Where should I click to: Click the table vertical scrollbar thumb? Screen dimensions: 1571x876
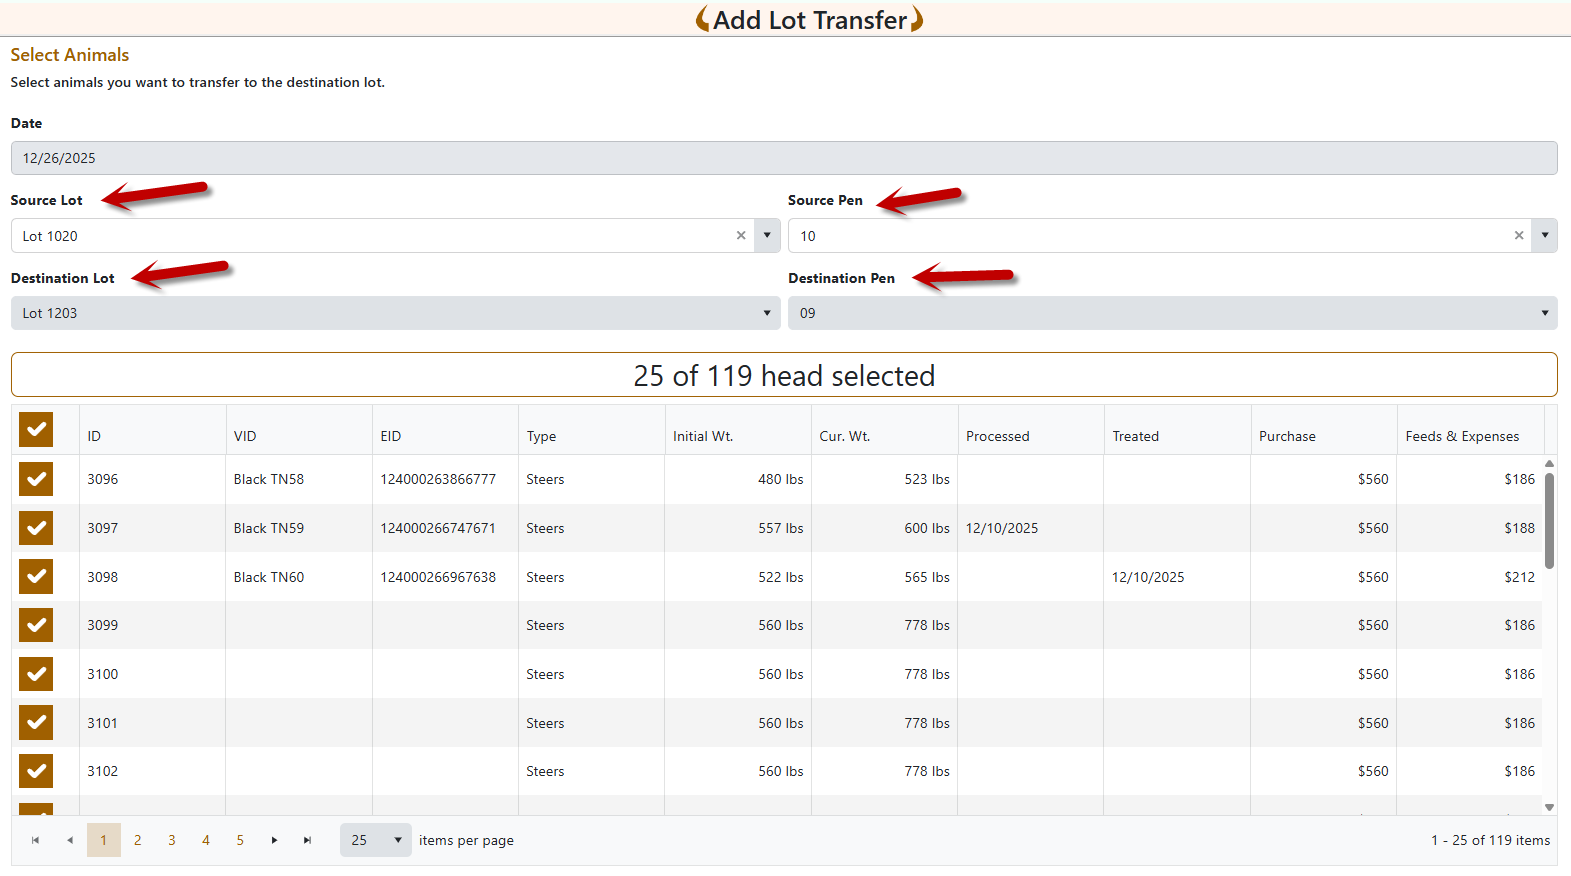coord(1549,520)
